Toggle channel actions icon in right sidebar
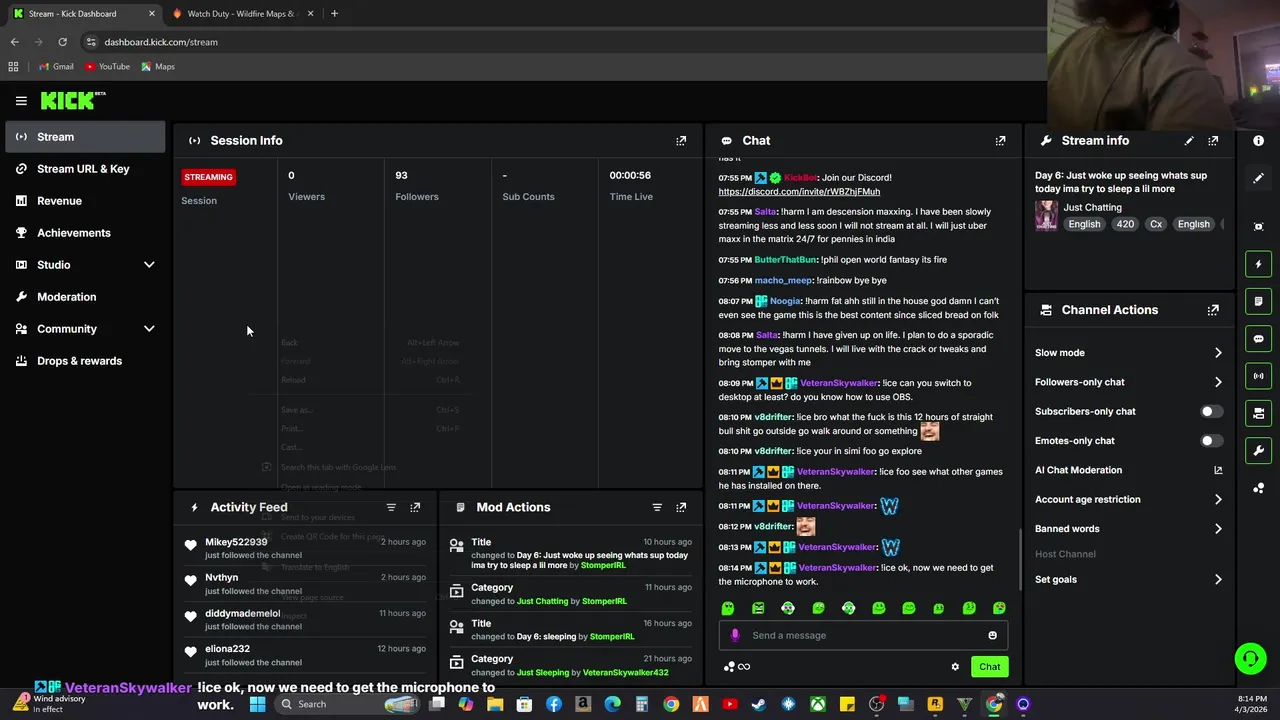Image resolution: width=1280 pixels, height=720 pixels. tap(1259, 413)
